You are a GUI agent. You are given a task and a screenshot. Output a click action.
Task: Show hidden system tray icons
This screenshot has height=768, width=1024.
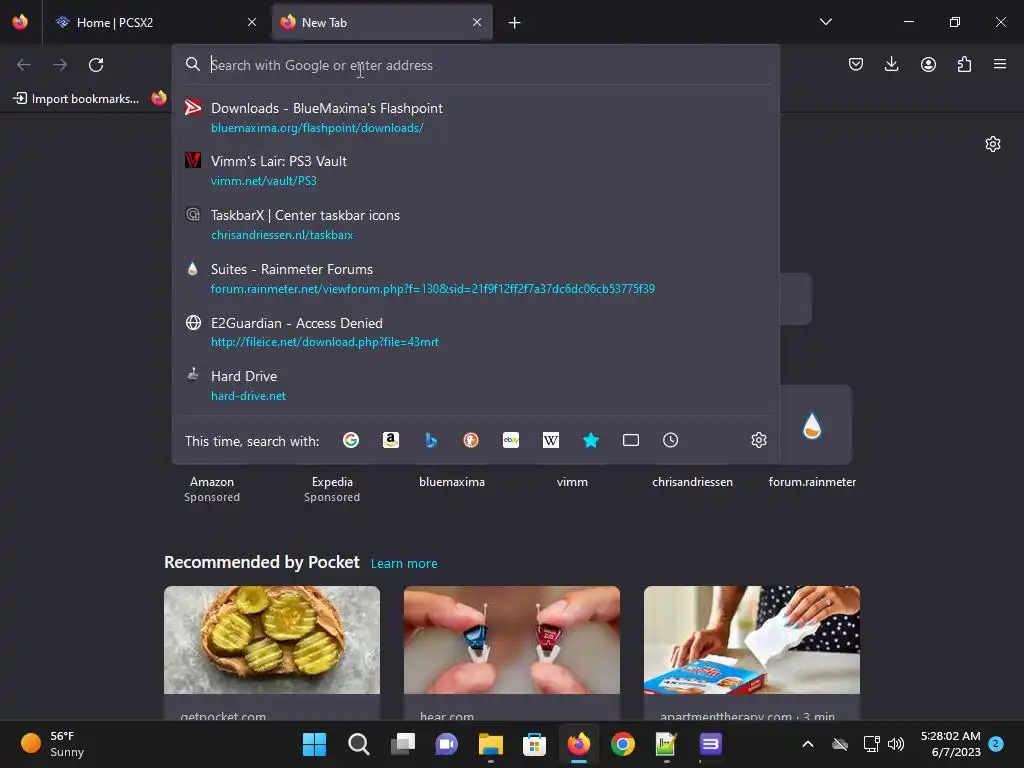(x=808, y=744)
